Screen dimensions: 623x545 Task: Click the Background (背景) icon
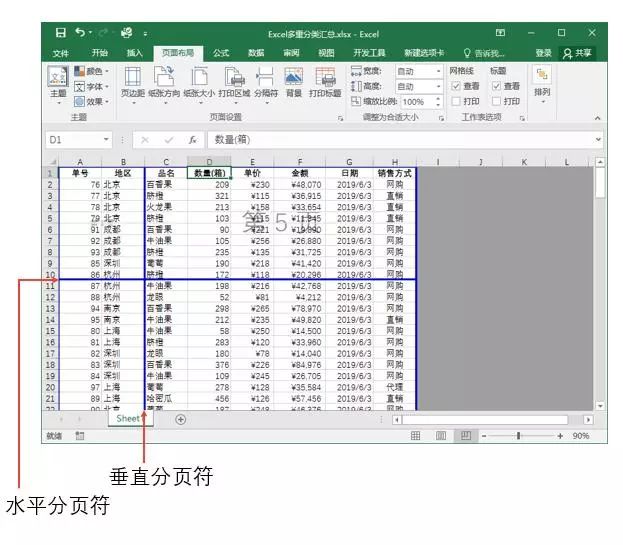point(294,76)
